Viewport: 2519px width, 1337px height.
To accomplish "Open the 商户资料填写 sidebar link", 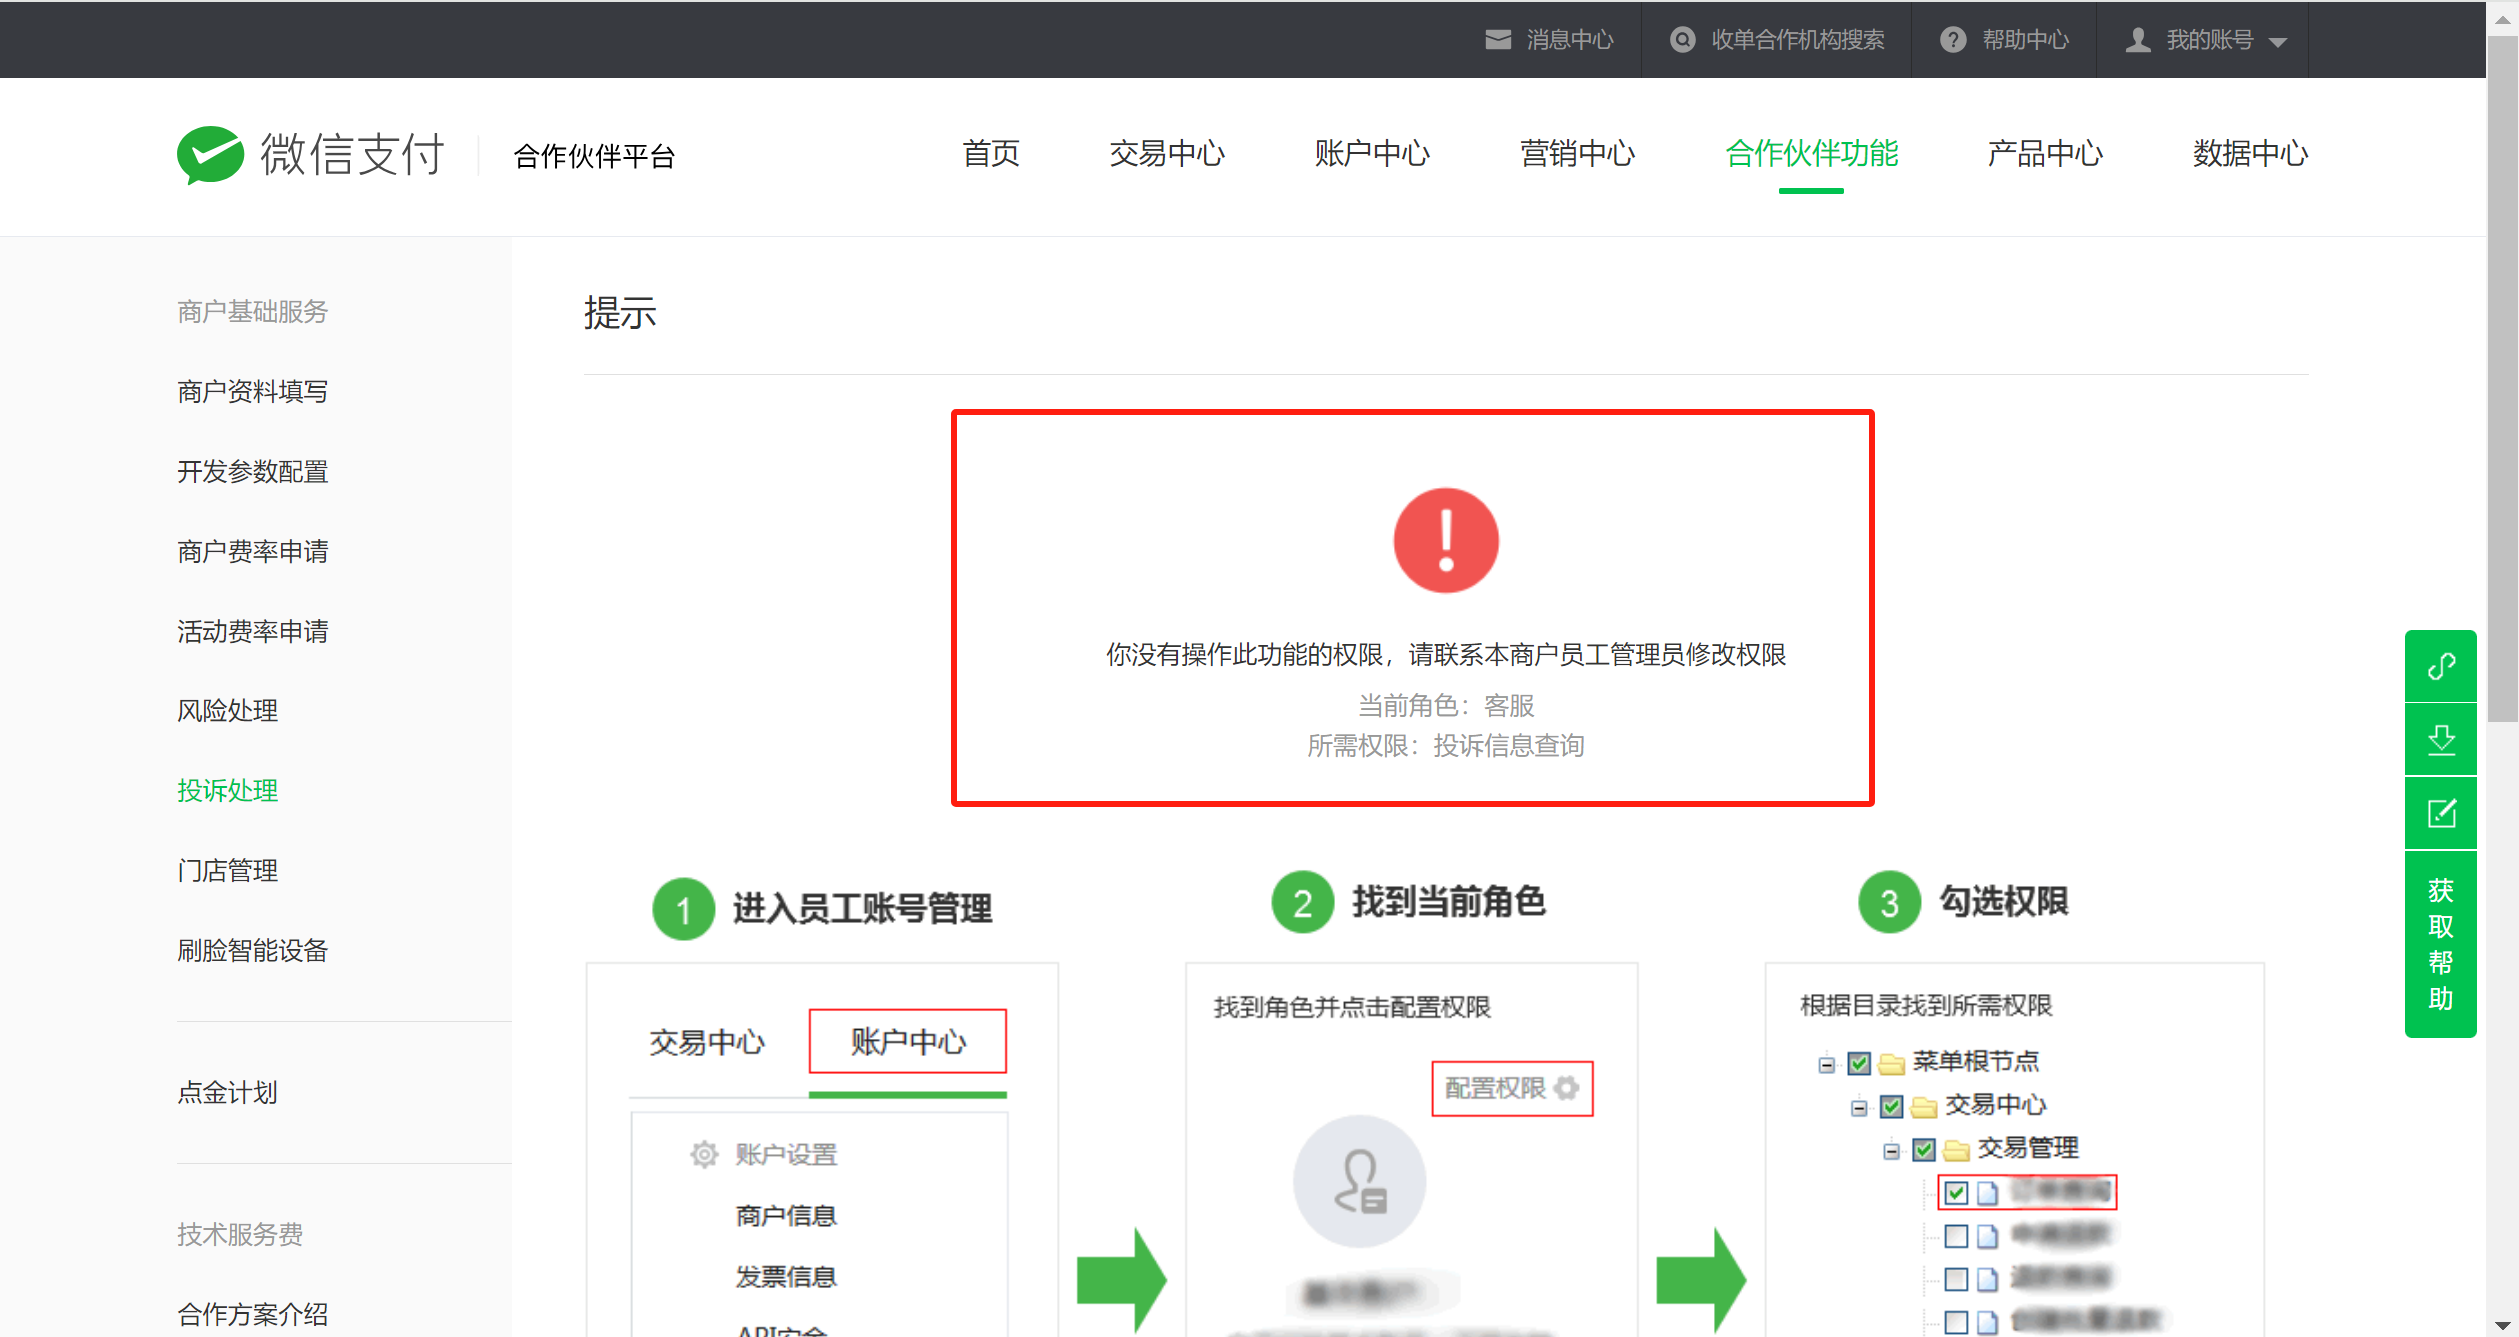I will (252, 391).
